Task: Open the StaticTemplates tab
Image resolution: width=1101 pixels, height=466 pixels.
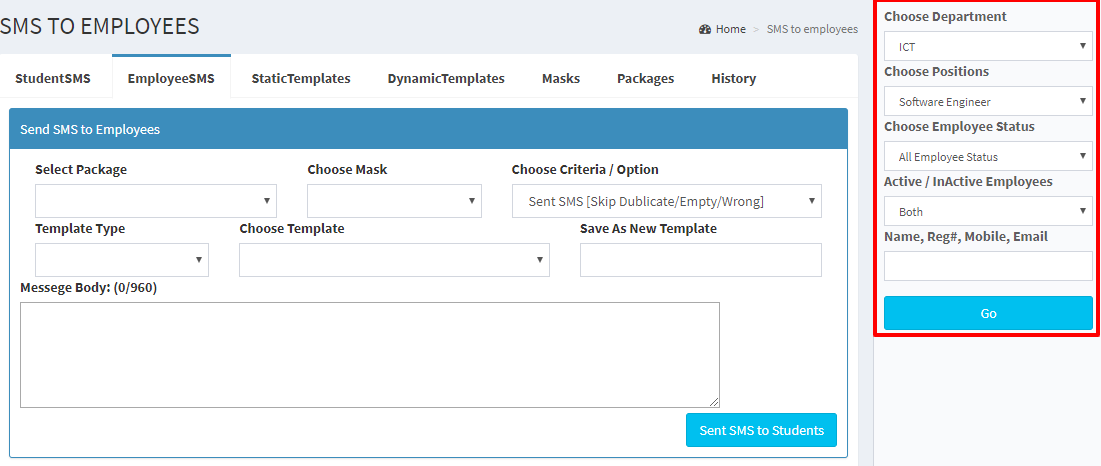Action: (x=301, y=79)
